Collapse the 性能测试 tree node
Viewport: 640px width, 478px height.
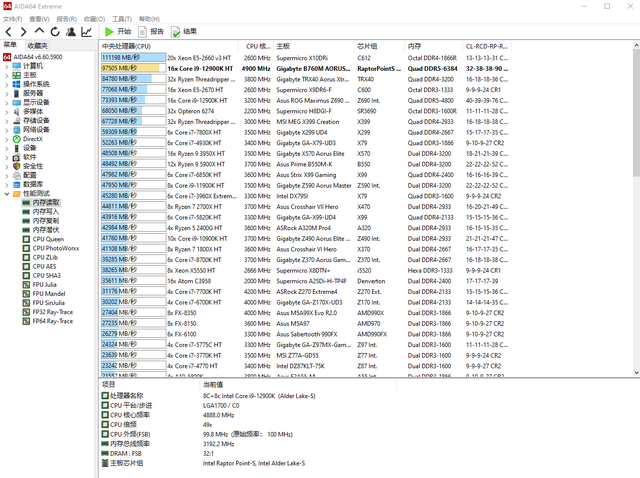coord(7,193)
